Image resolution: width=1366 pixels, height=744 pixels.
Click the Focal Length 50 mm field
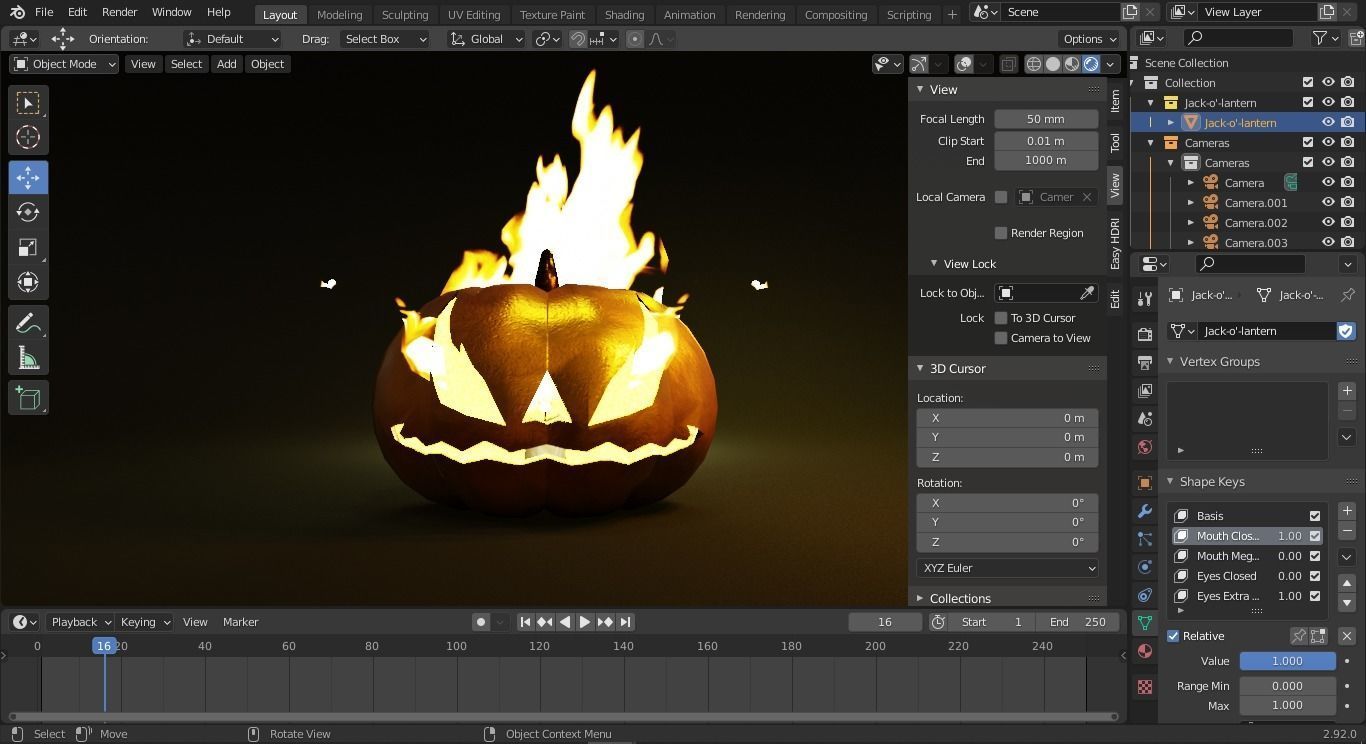pyautogui.click(x=1046, y=119)
